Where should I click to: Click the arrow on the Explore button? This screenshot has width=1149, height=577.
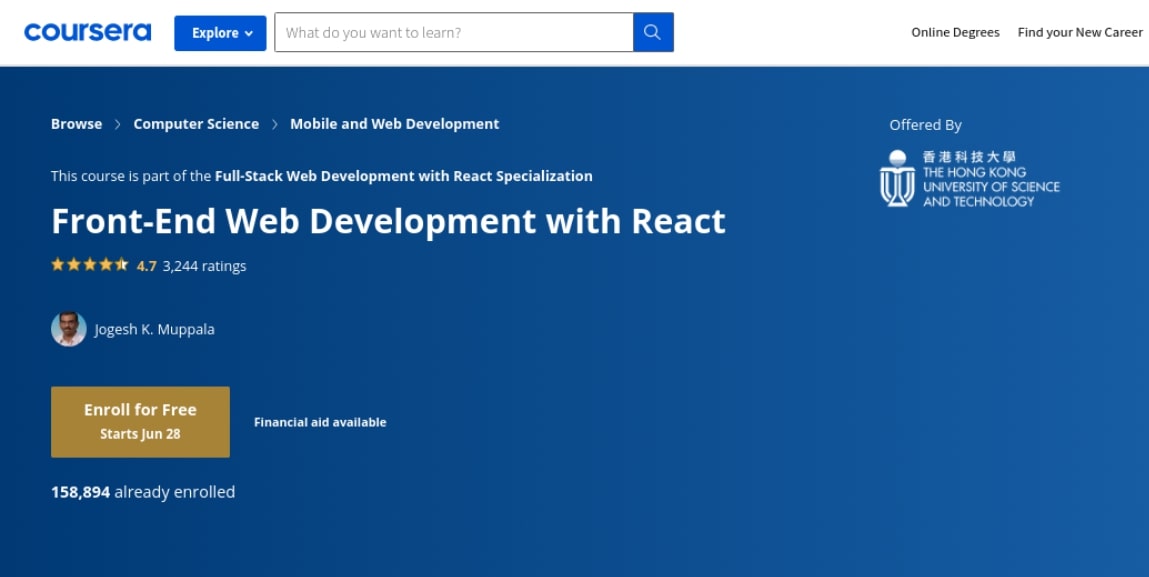[248, 33]
